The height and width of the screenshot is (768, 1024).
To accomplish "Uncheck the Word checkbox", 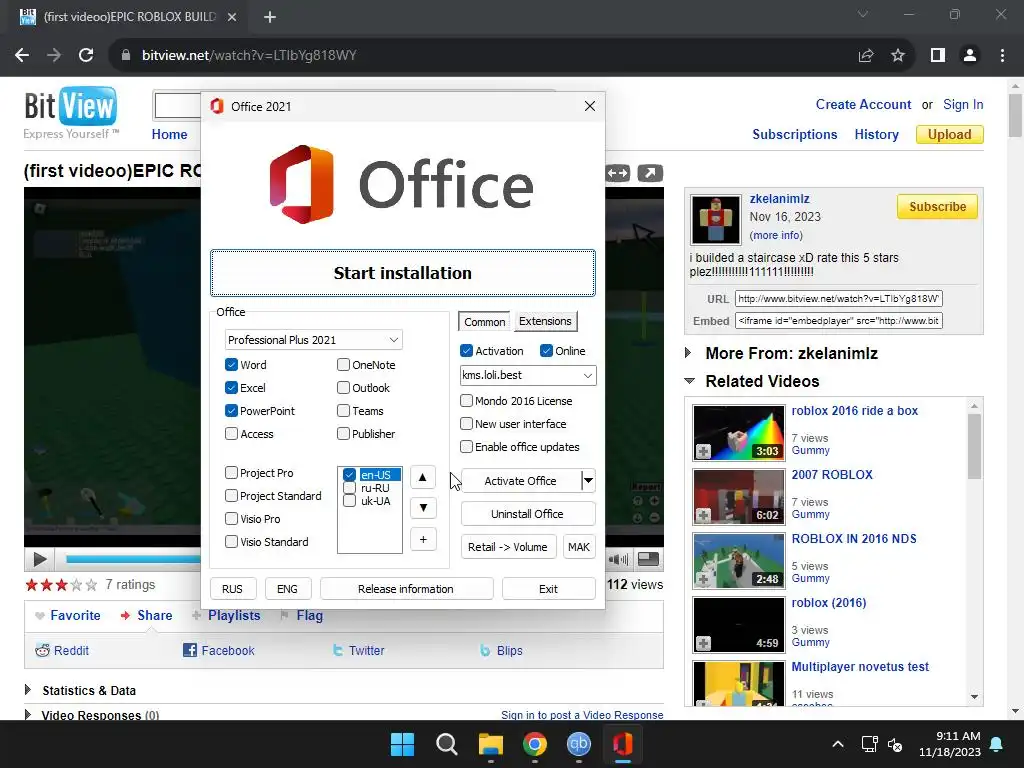I will click(x=231, y=364).
